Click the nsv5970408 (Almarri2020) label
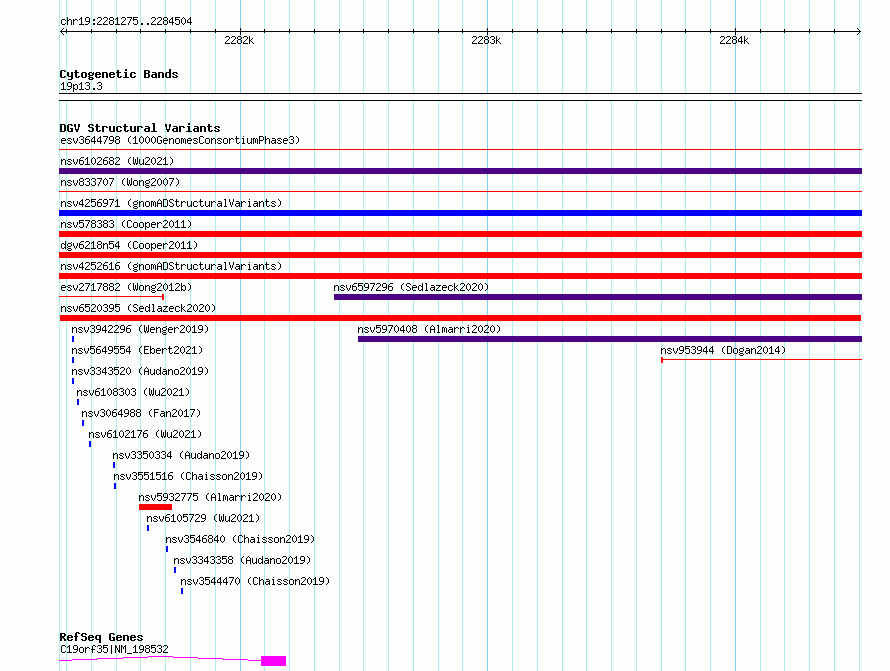This screenshot has width=890, height=671. pos(429,329)
